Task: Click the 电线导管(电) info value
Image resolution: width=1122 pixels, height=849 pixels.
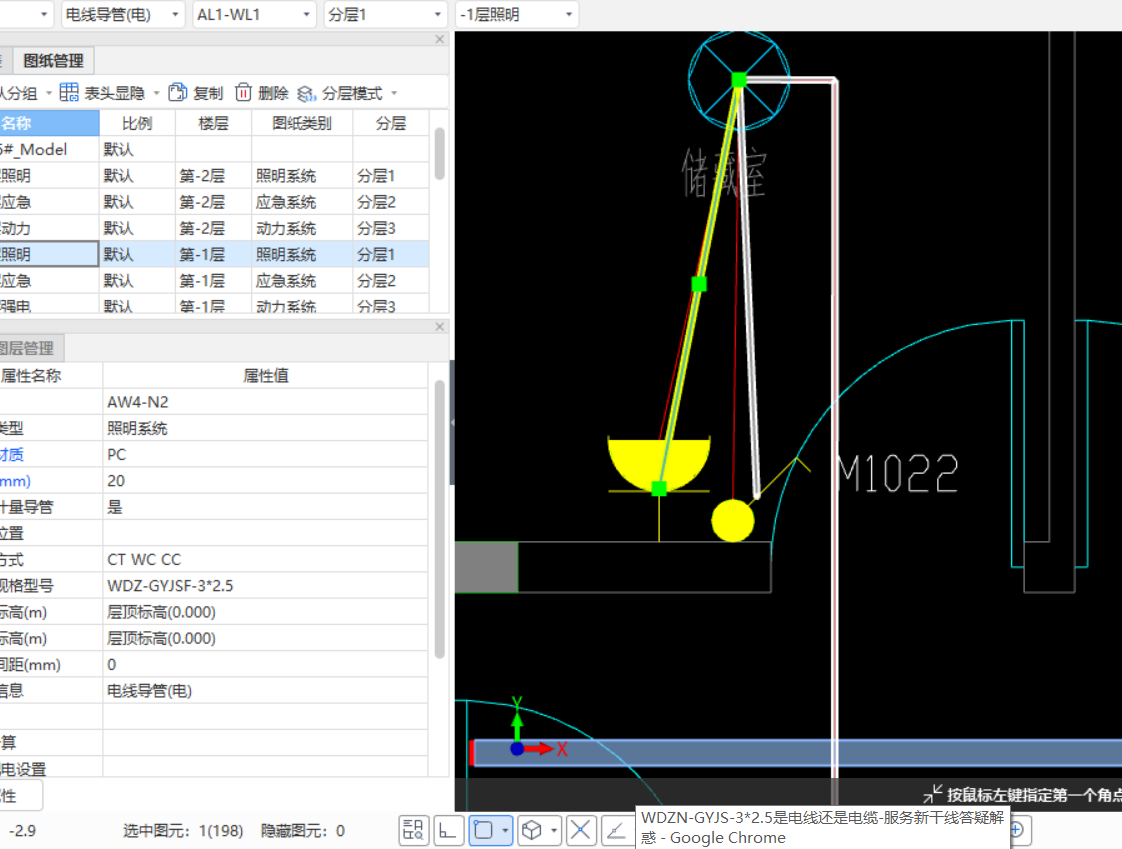Action: [x=265, y=691]
